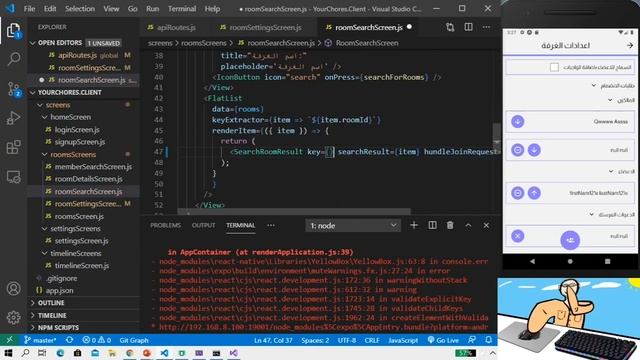Switch to the roomSettingsScreen.js editor tab
The height and width of the screenshot is (360, 640).
264,27
